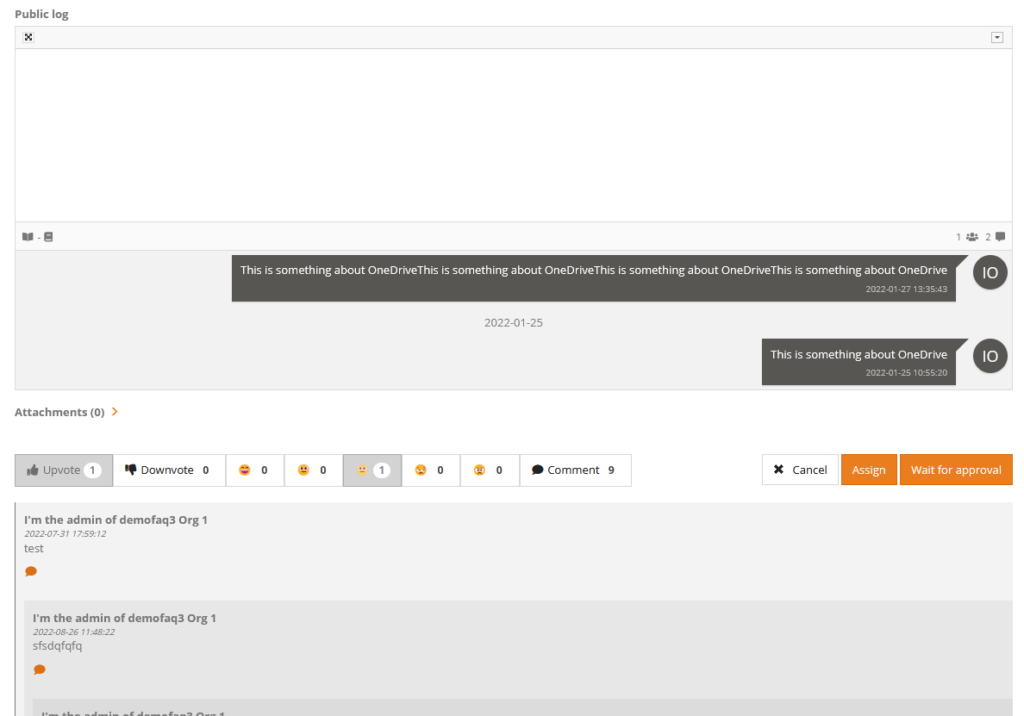Open the Comment section with 9 comments
The image size is (1024, 716).
574,470
